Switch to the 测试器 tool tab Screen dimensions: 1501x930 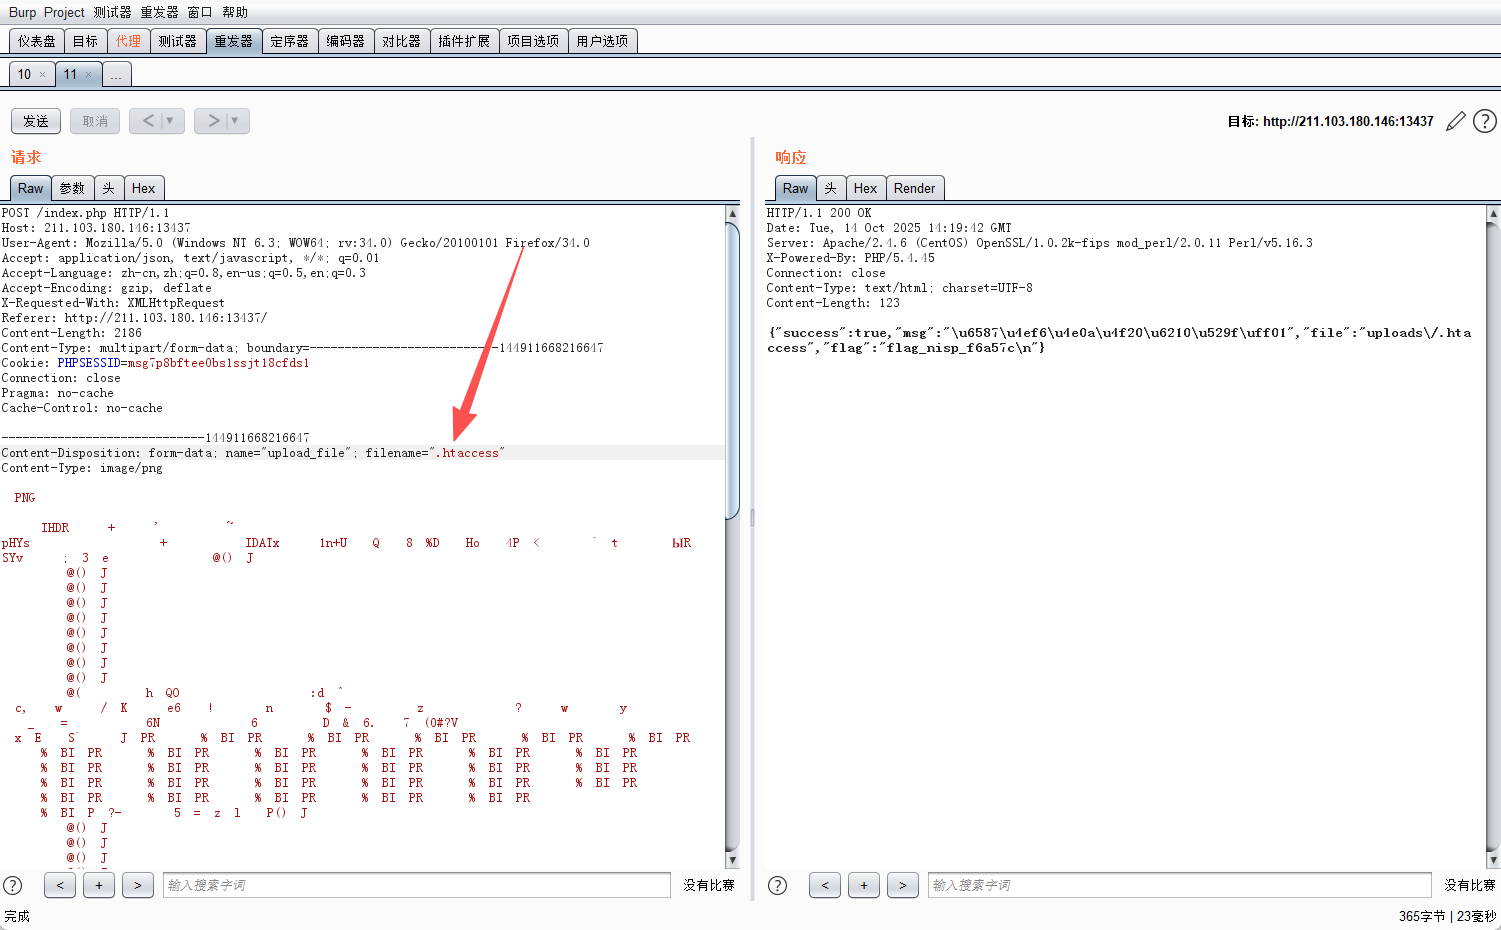point(177,41)
